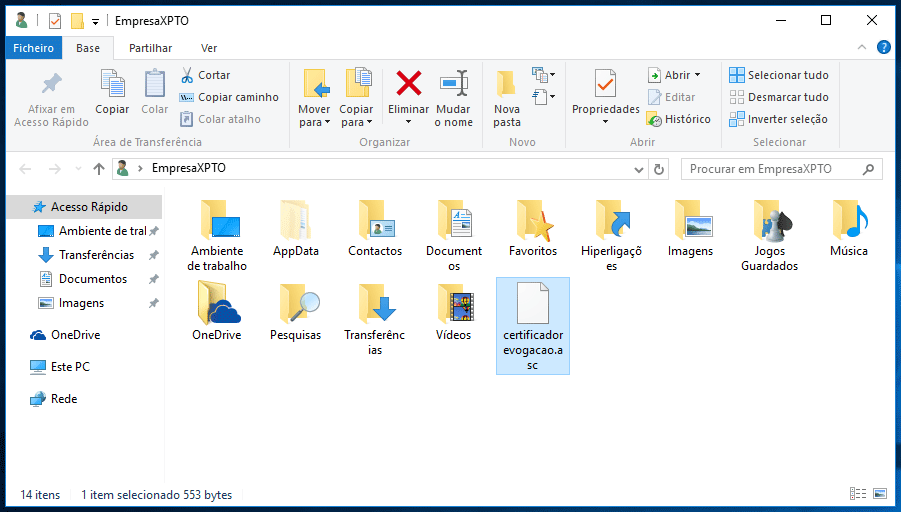Click the new folder icon in title bar
The height and width of the screenshot is (512, 901).
(77, 21)
